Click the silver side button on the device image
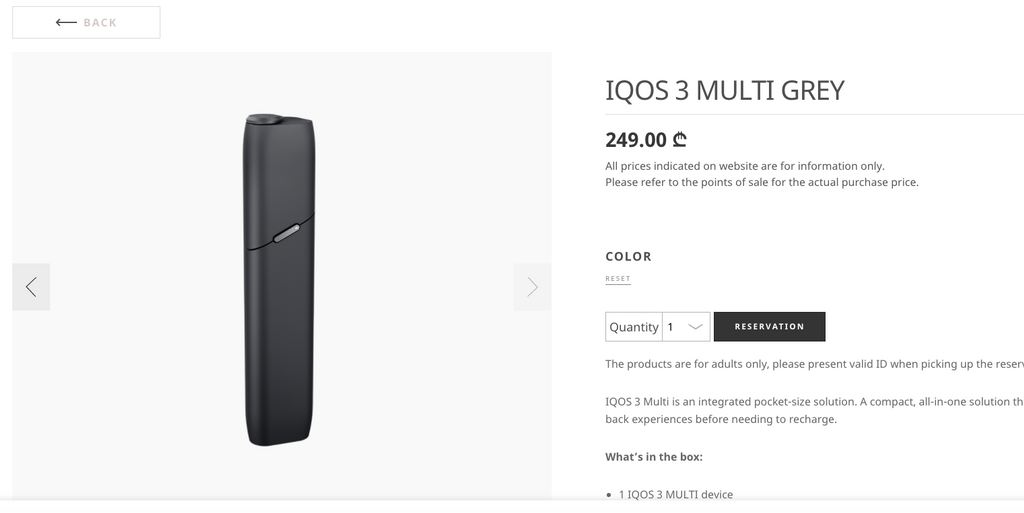1024x513 pixels. click(x=287, y=233)
